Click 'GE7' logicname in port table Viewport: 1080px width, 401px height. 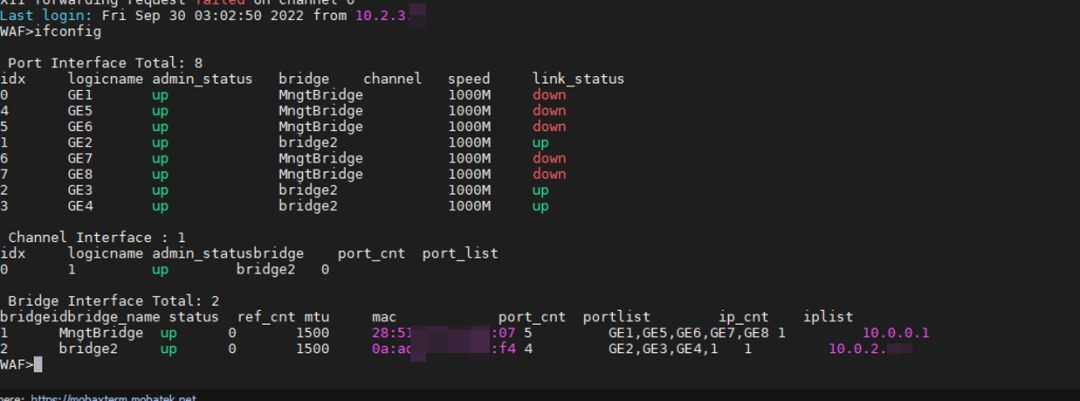pyautogui.click(x=80, y=158)
